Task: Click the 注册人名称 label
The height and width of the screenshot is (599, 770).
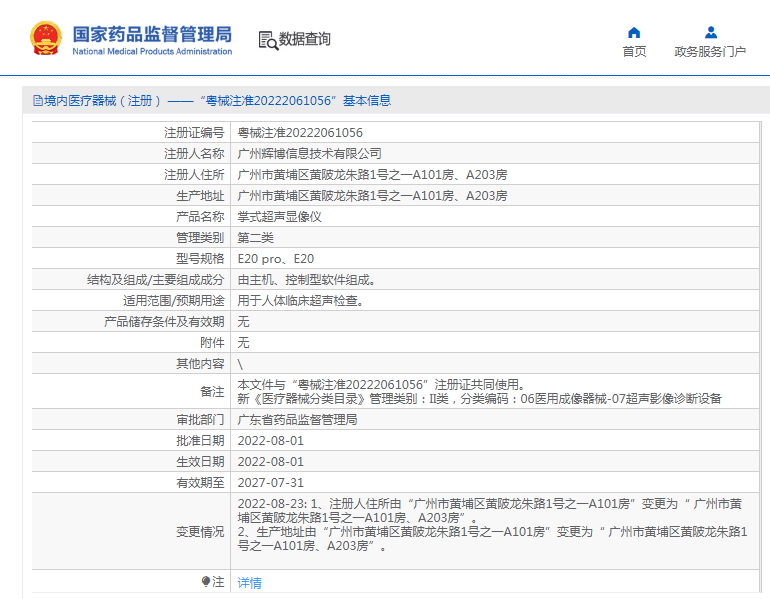Action: point(194,154)
